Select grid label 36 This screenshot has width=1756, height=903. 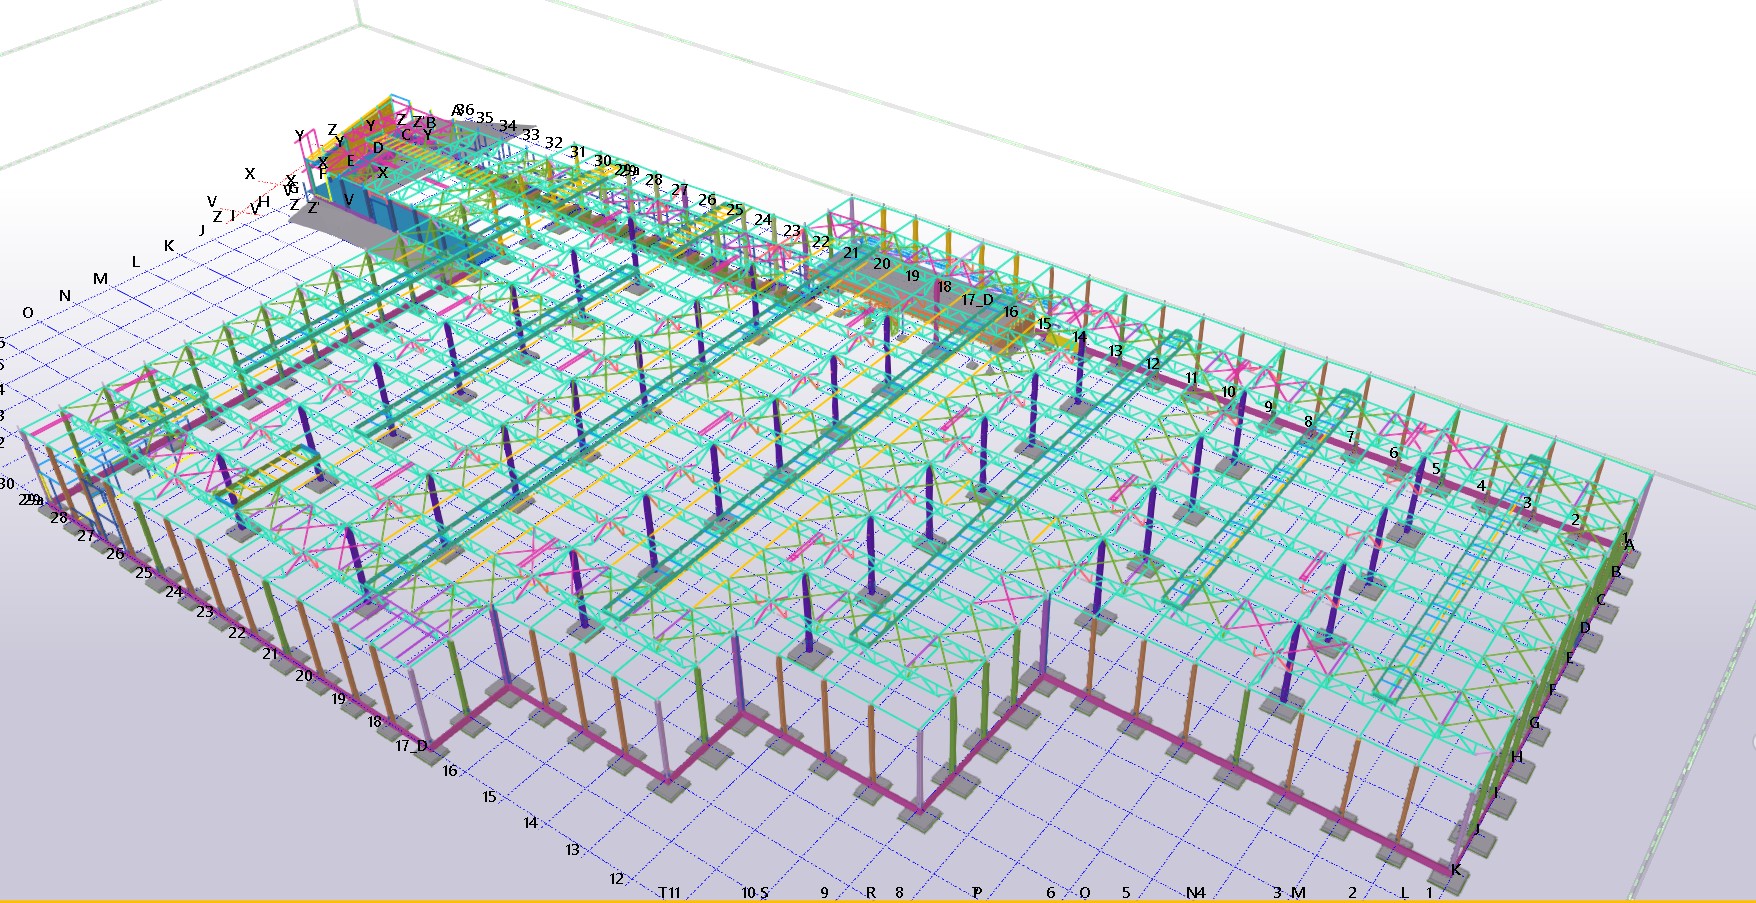point(467,110)
